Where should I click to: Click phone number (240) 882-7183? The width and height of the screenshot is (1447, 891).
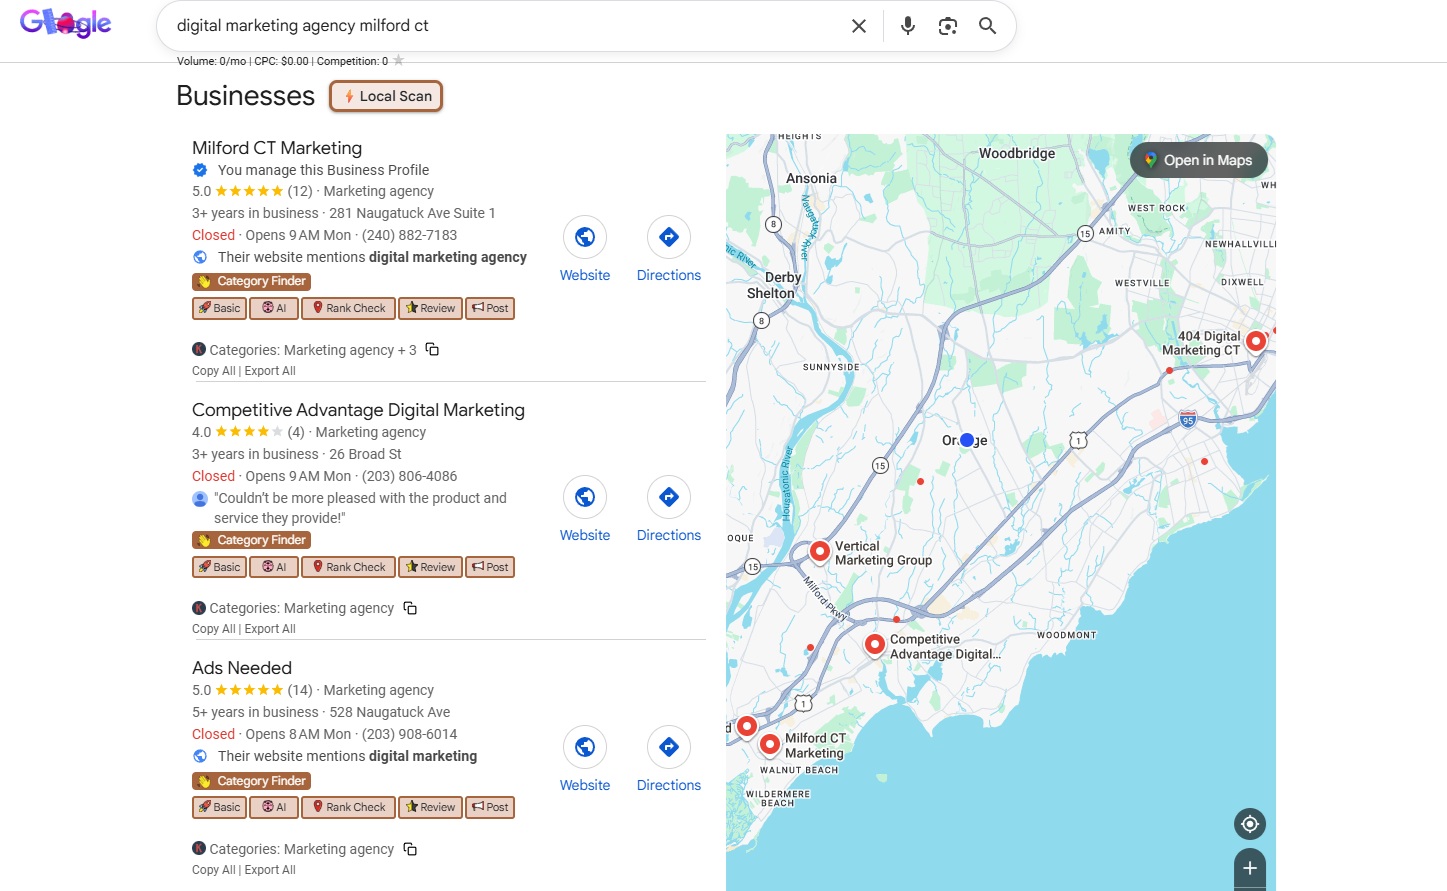409,235
